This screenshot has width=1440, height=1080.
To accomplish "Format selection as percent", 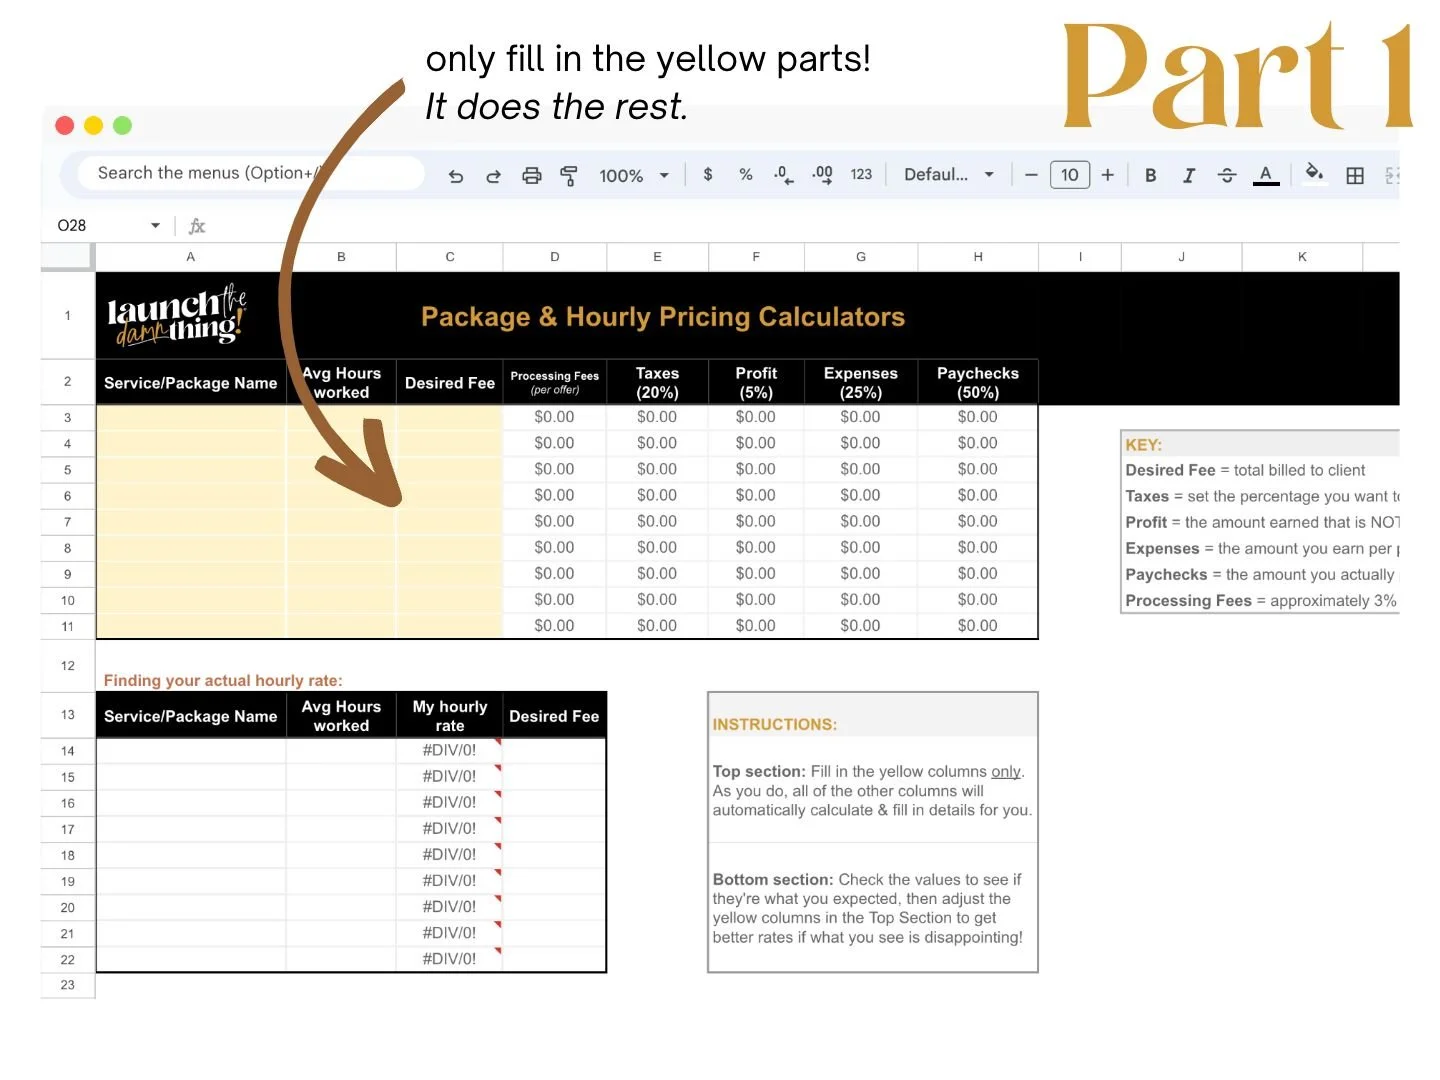I will pos(745,175).
